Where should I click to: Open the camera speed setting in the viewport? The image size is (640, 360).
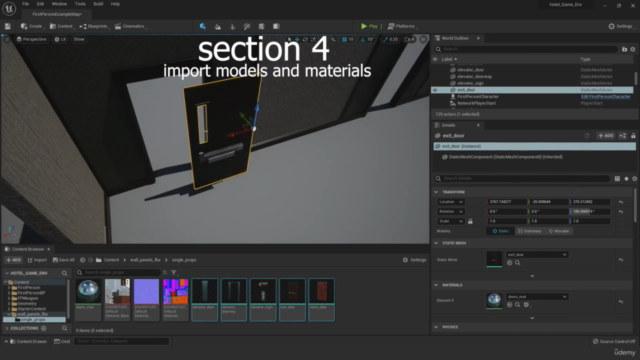pyautogui.click(x=409, y=40)
